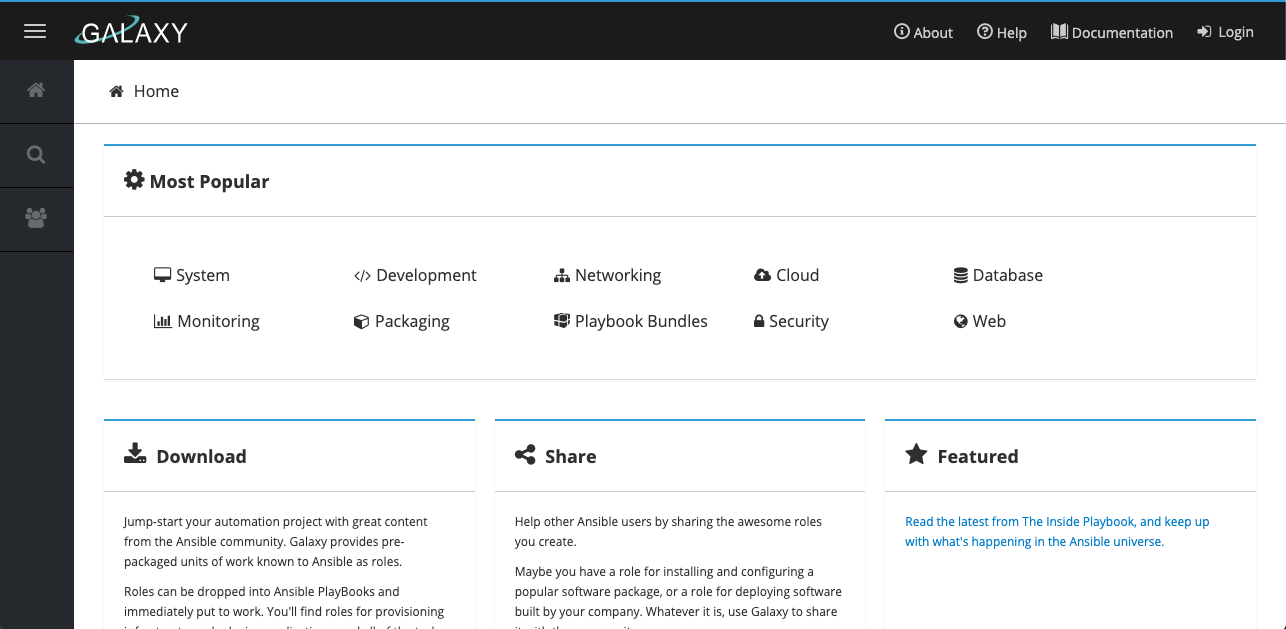Image resolution: width=1286 pixels, height=629 pixels.
Task: Open the sidebar Home icon
Action: 36,90
